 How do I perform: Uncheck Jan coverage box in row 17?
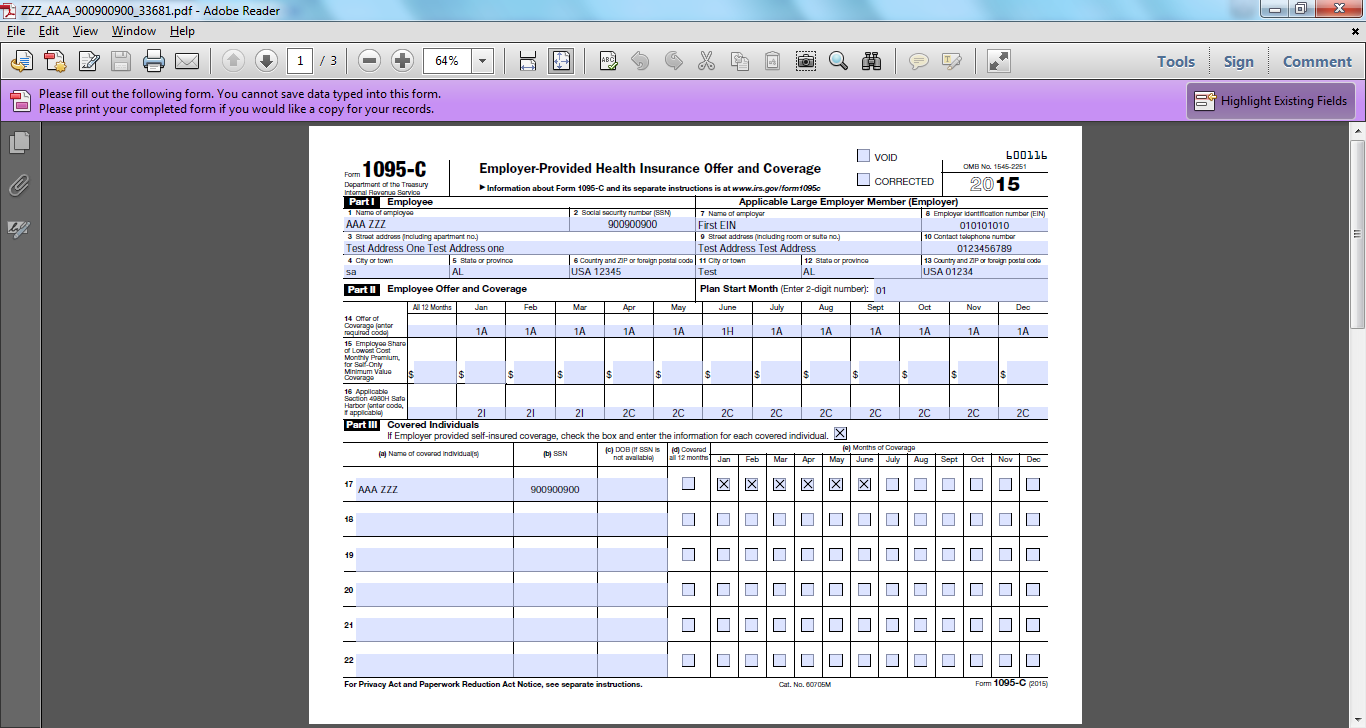723,484
